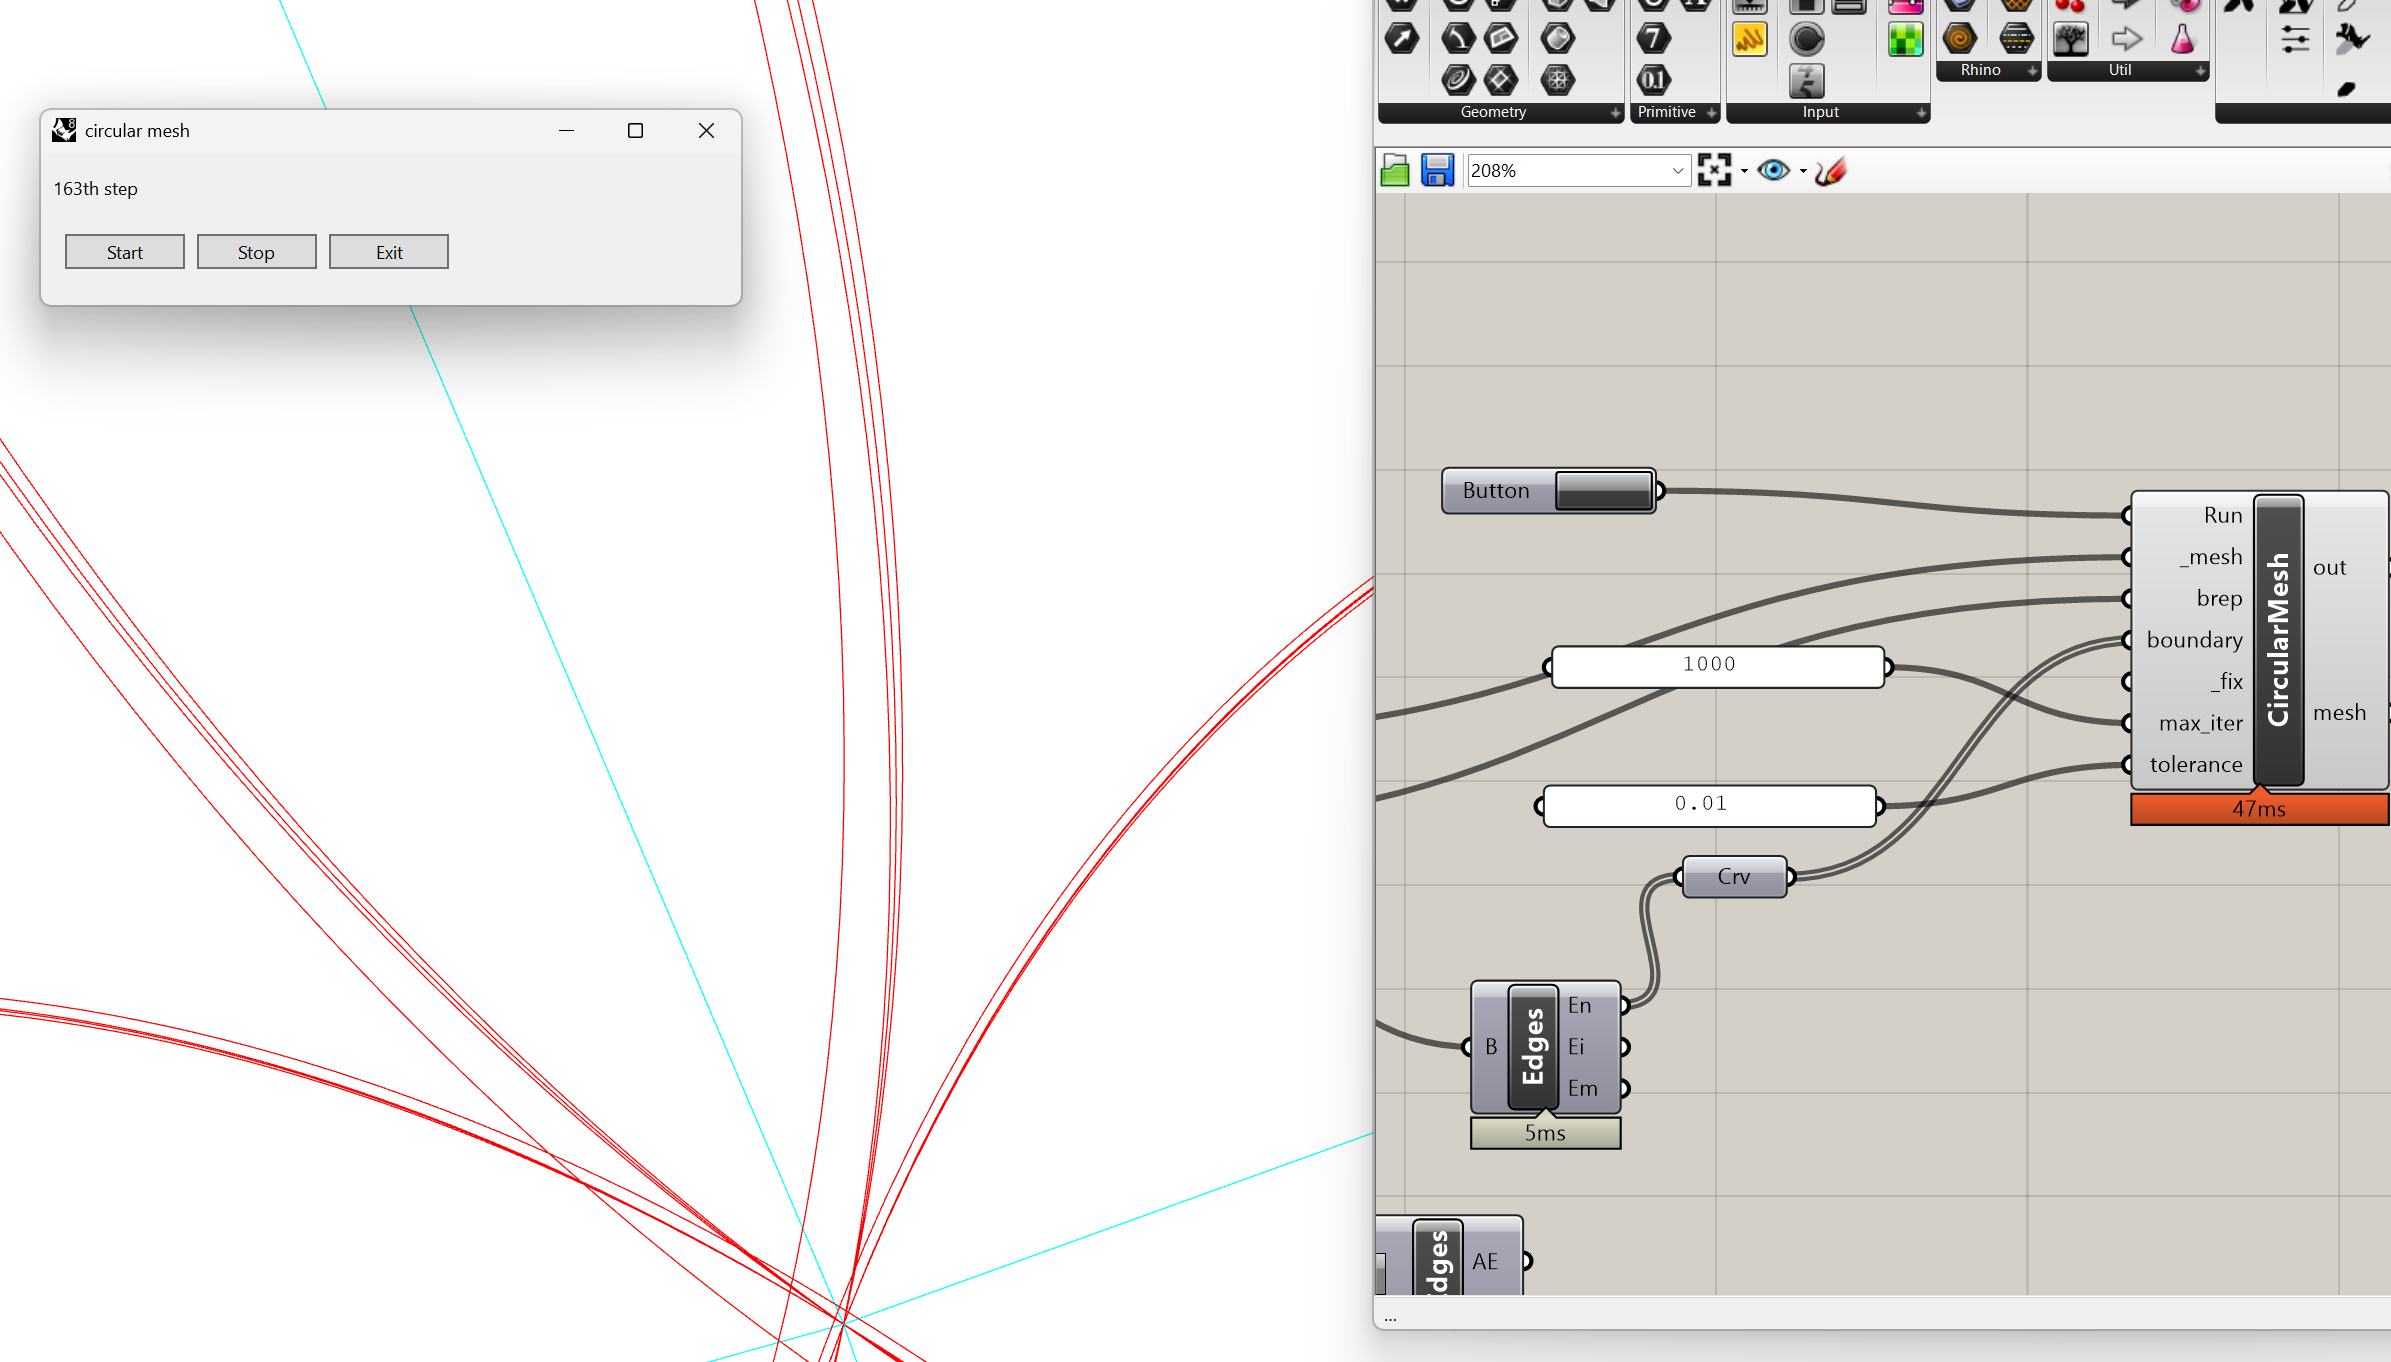Toggle the eye preview mode icon

point(1773,171)
